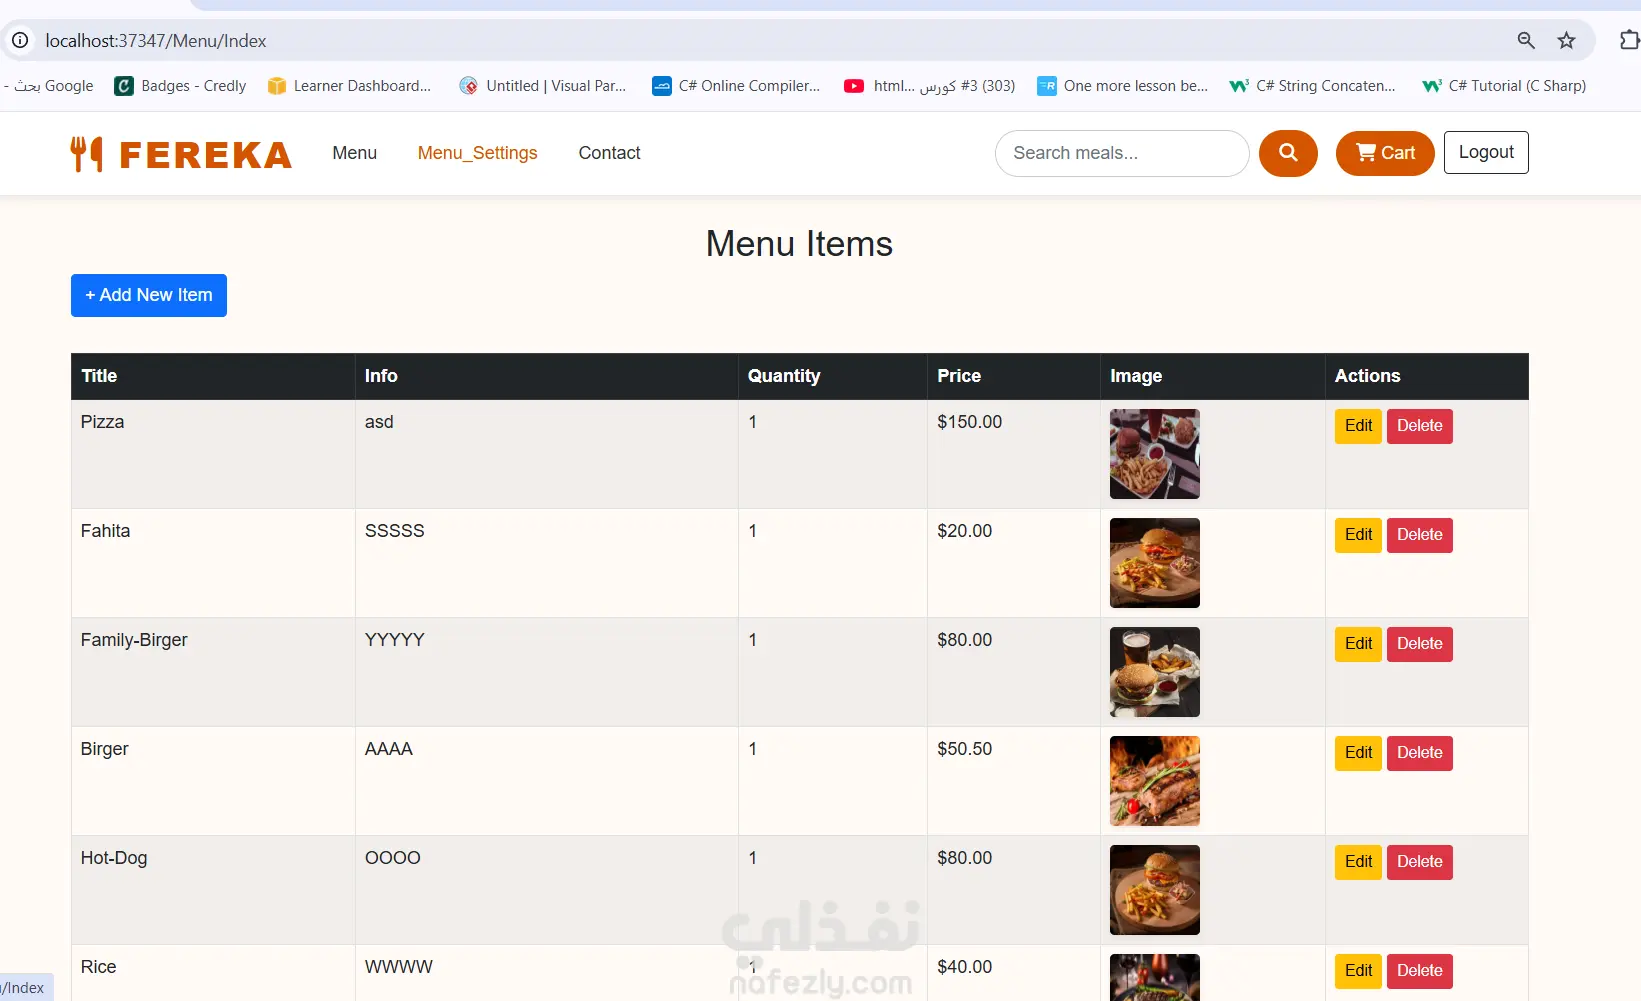1641x1001 pixels.
Task: Select the $20.00 price cell
Action: coord(1013,563)
